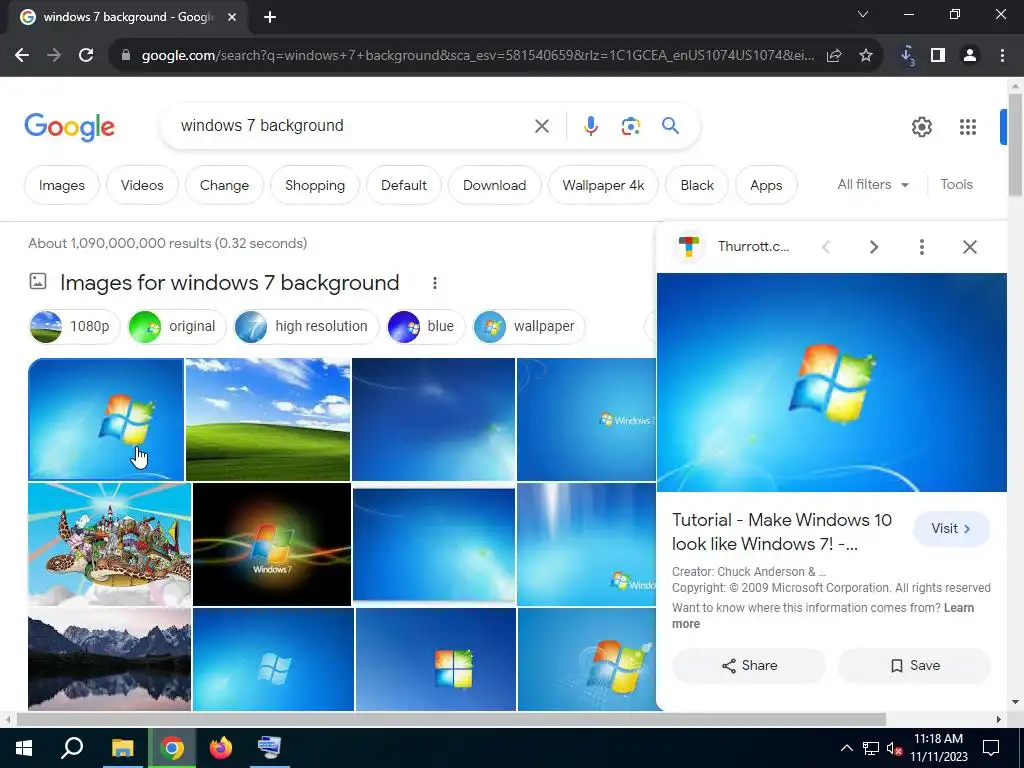Open the Windows Start menu
This screenshot has height=768, width=1024.
click(24, 748)
